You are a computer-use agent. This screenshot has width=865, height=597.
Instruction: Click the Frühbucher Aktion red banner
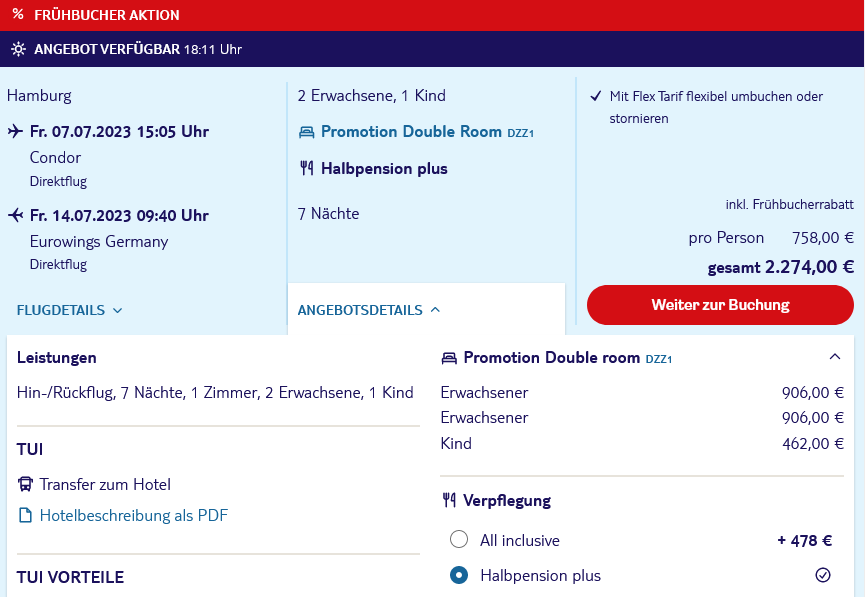432,15
